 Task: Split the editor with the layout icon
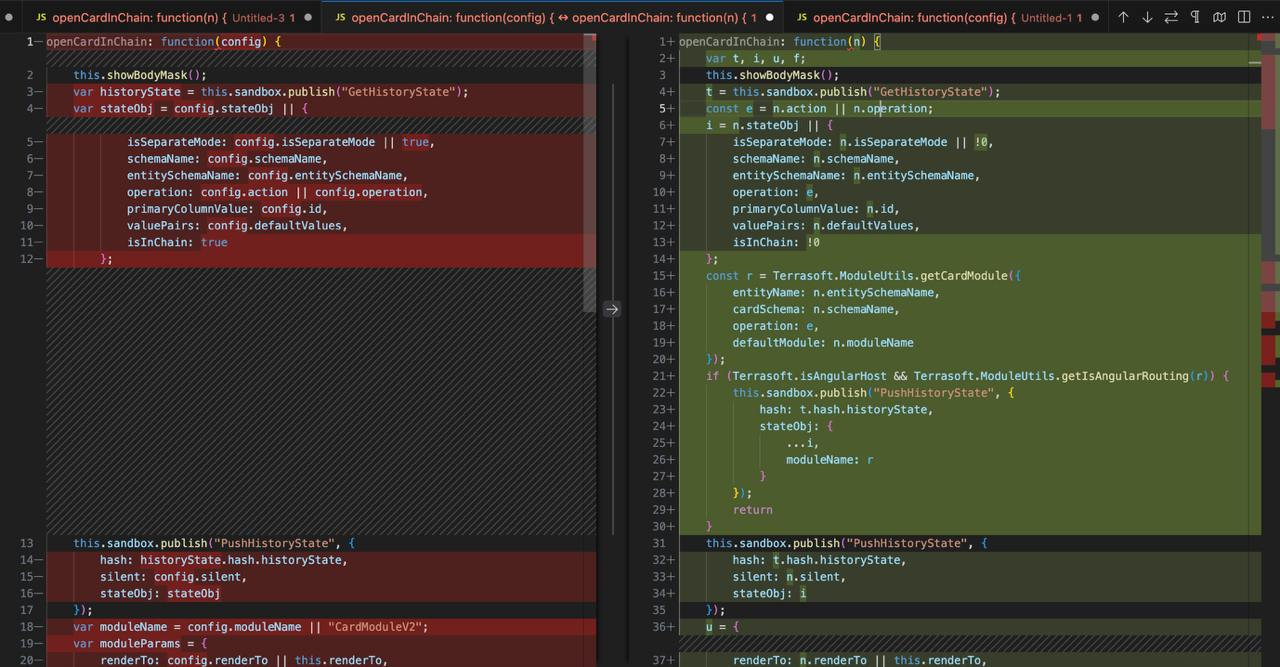click(1244, 17)
